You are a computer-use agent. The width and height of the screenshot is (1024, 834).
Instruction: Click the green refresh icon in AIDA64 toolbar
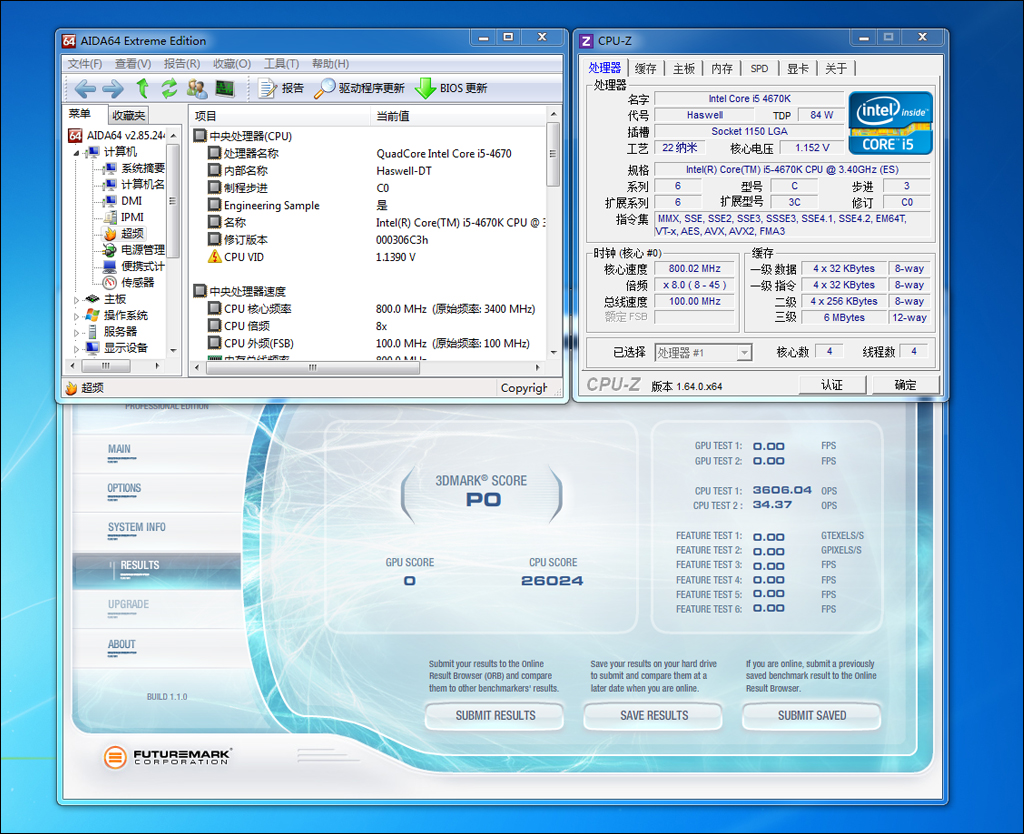168,89
